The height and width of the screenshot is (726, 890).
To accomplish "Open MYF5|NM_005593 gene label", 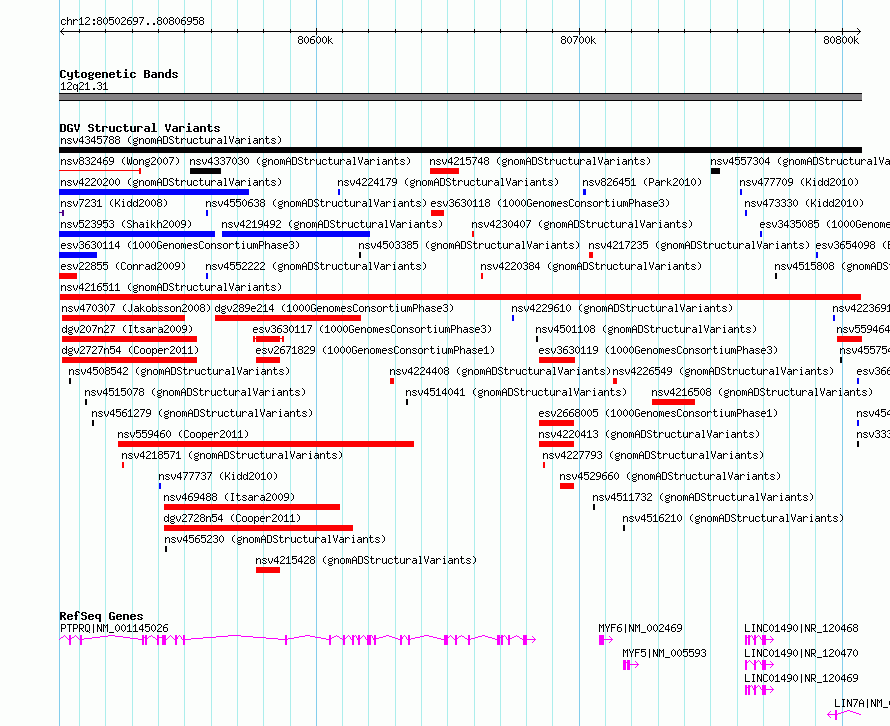I will point(664,653).
